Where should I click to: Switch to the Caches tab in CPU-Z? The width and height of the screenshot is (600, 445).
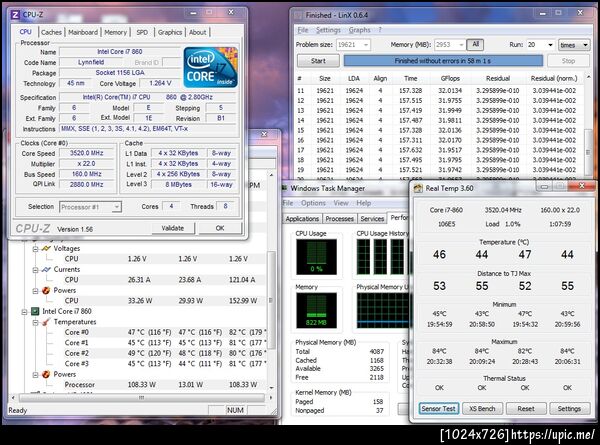click(51, 33)
